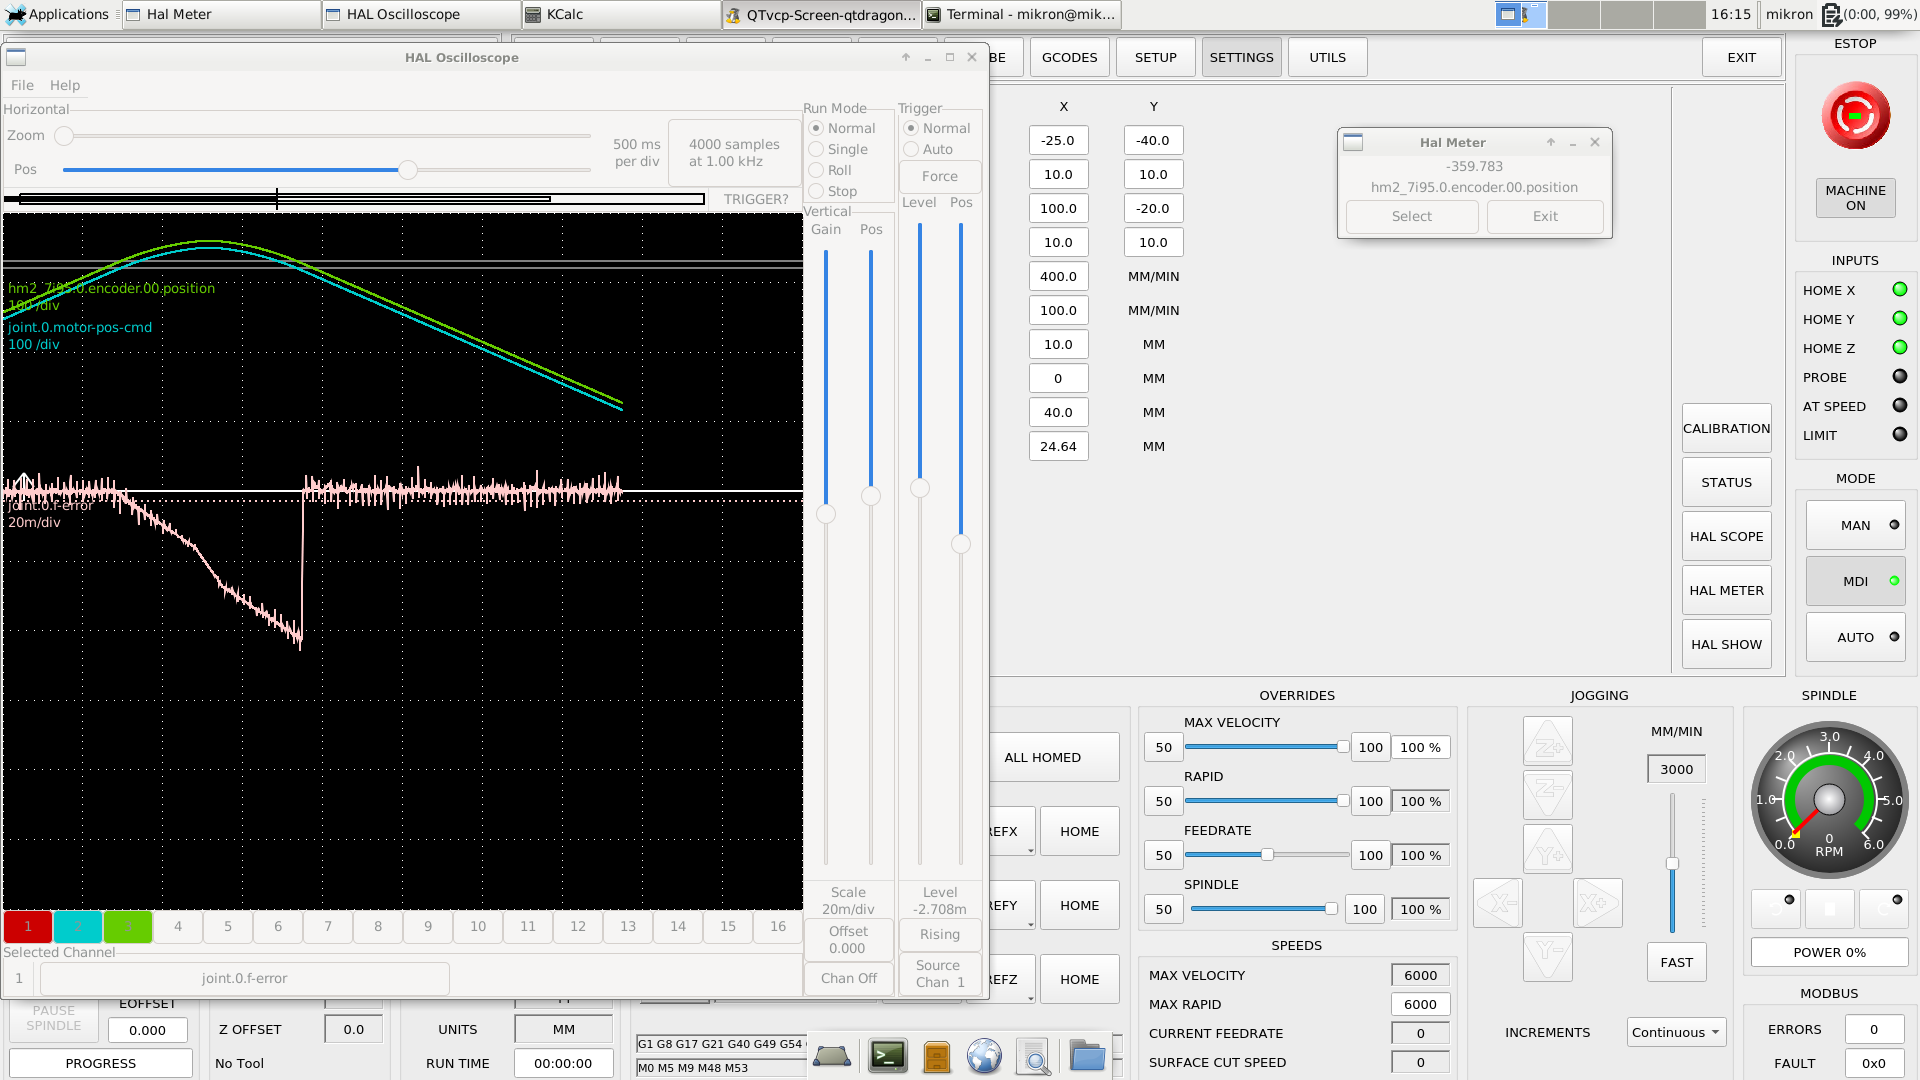The image size is (1920, 1080).
Task: Click Force trigger button
Action: tap(939, 176)
